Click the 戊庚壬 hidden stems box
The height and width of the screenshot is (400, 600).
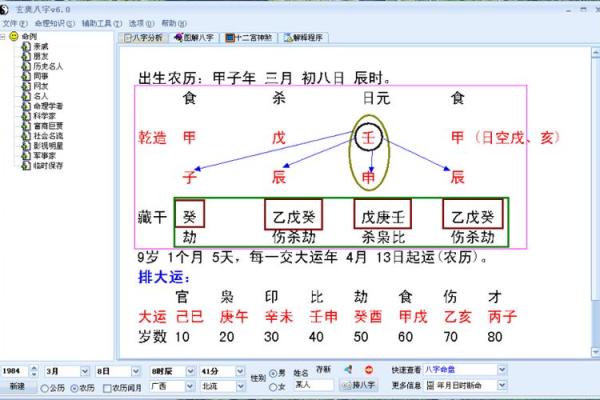click(383, 214)
